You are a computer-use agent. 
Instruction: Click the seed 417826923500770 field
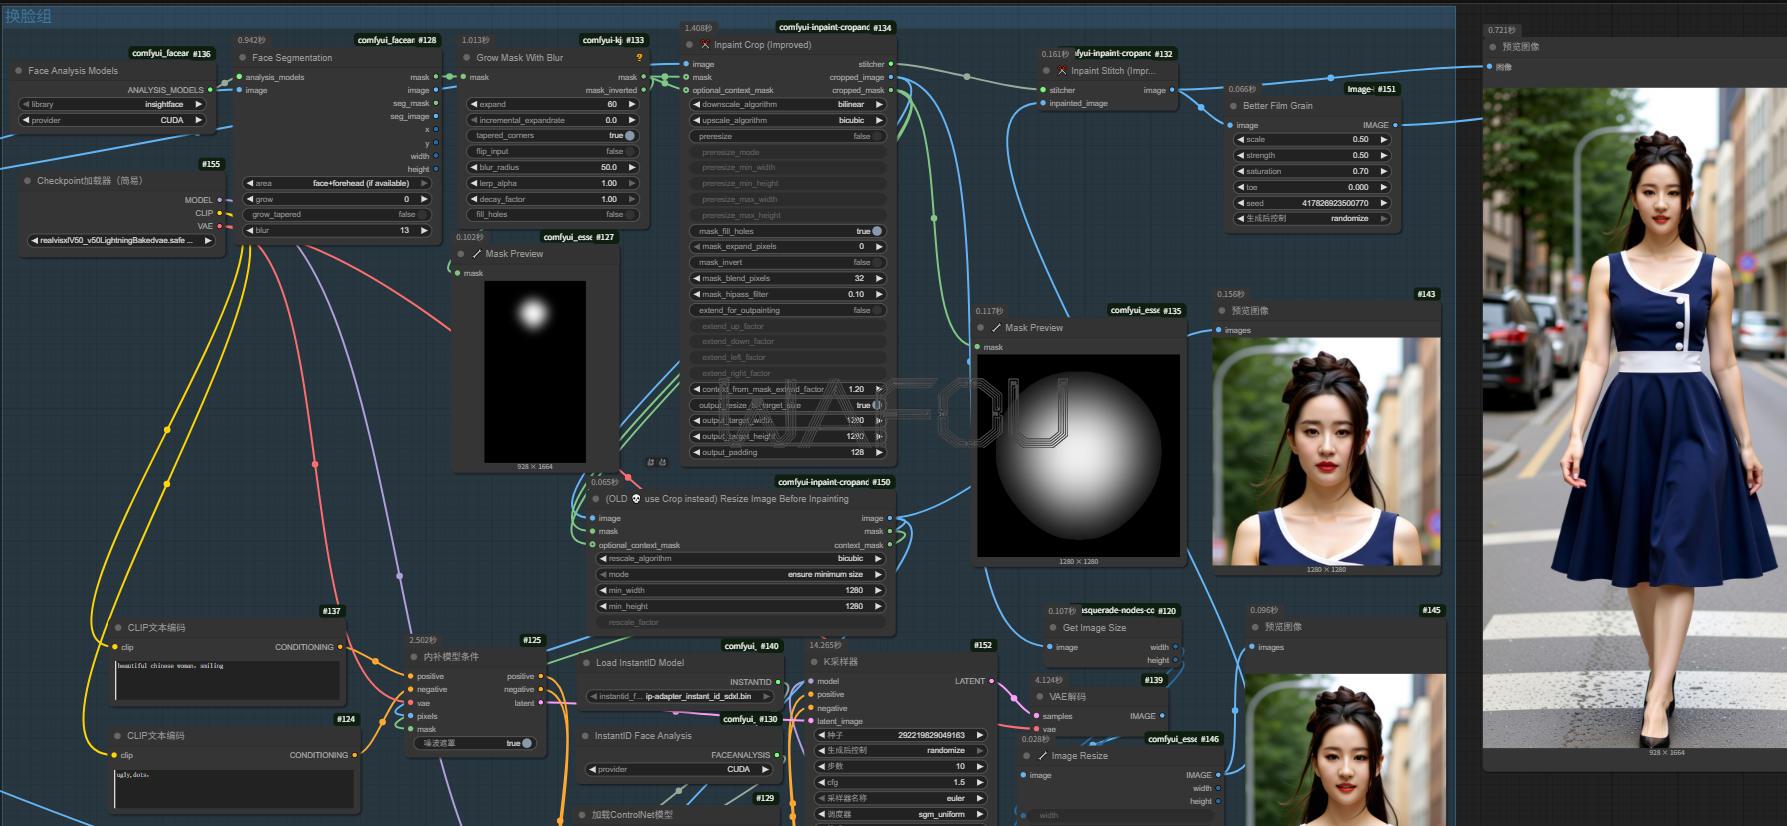pos(1313,203)
